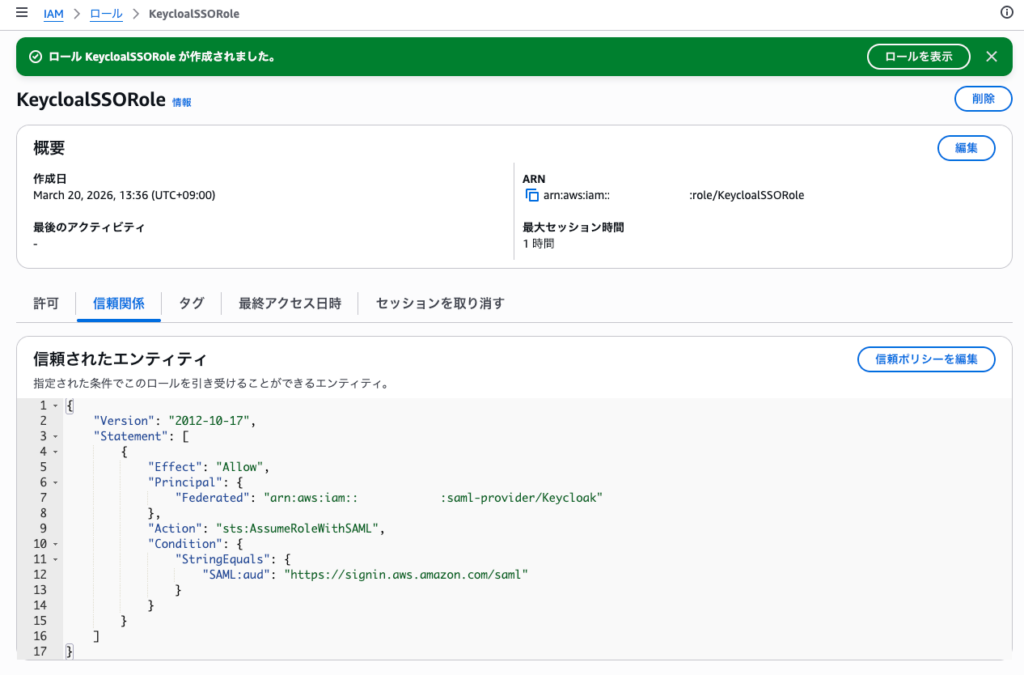The image size is (1024, 675).
Task: Select the 信頼関係 tab
Action: point(118,303)
